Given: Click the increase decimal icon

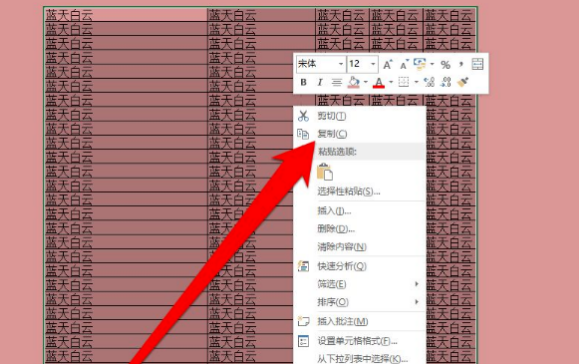Looking at the screenshot, I should tap(429, 82).
